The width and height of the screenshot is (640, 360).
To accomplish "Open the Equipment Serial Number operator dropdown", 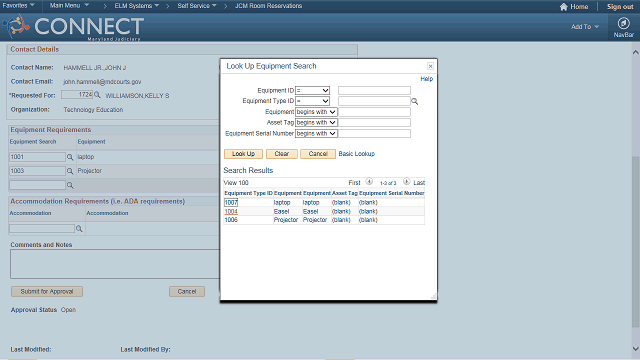I will pos(316,133).
